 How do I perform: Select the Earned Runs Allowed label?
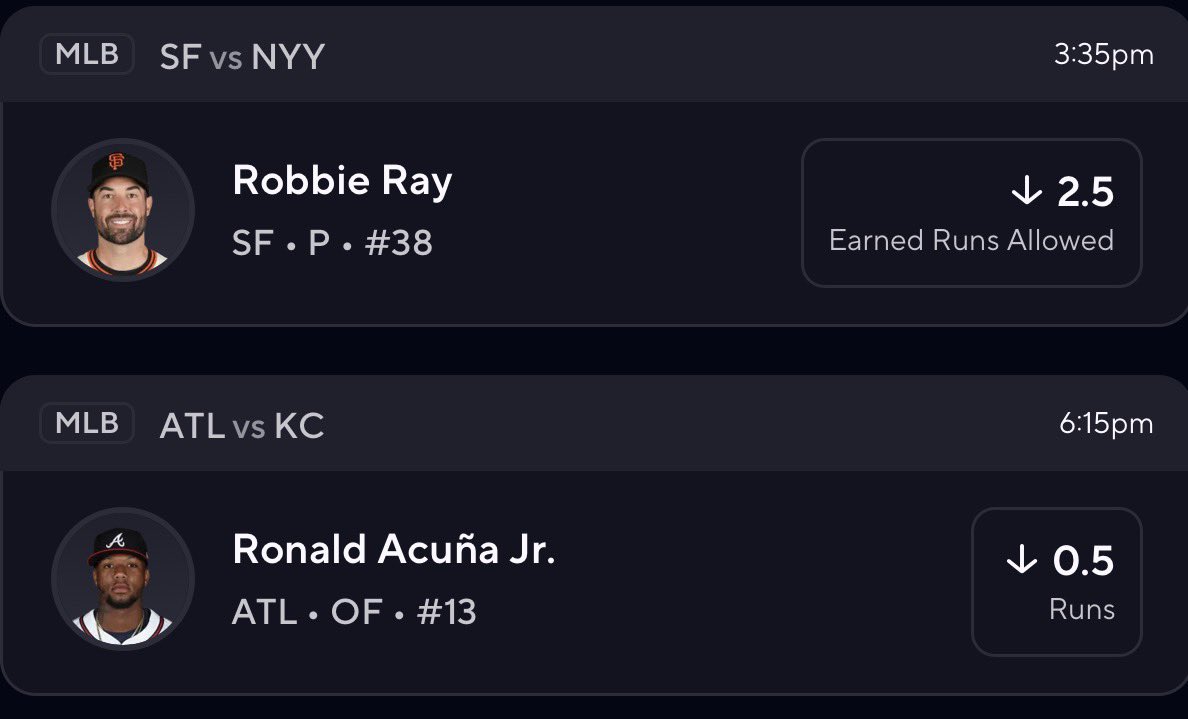click(x=971, y=240)
